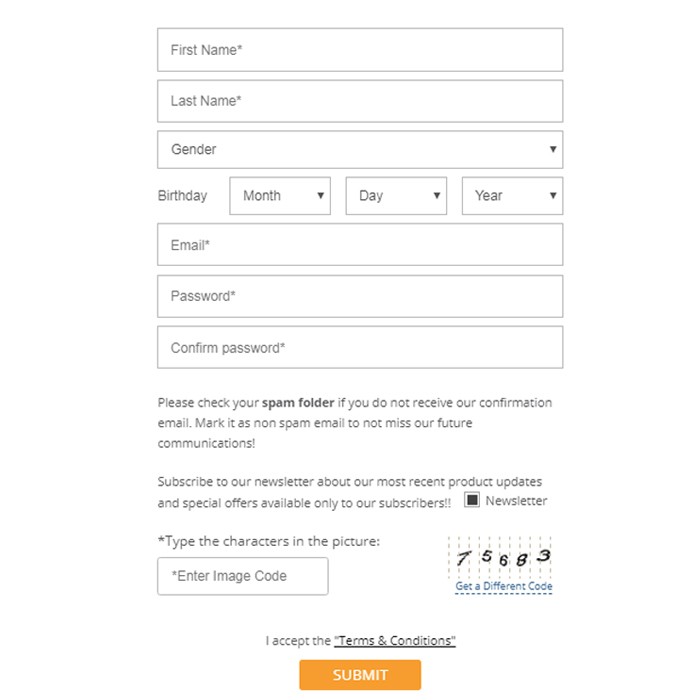Expand the birthday Year dropdown
Image resolution: width=700 pixels, height=700 pixels.
tap(512, 196)
